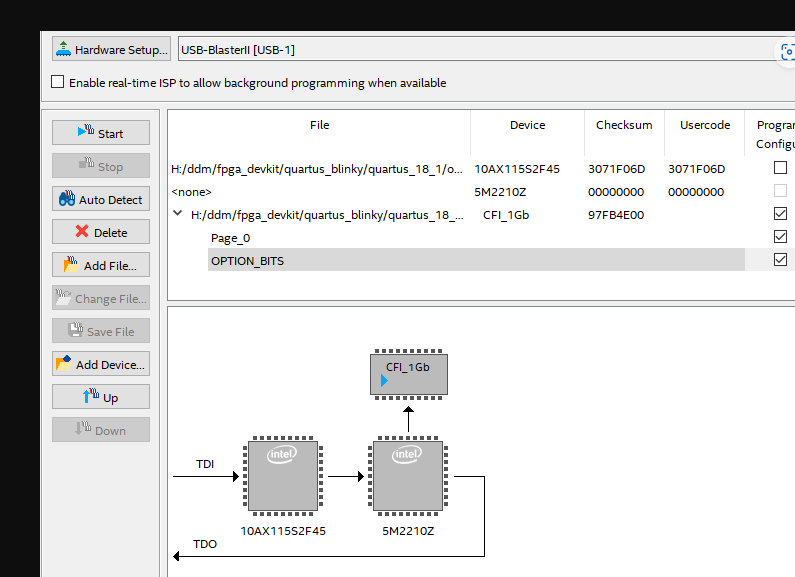The width and height of the screenshot is (795, 577).
Task: Select the 10AX115S2F45 chip in chain diagram
Action: [282, 478]
